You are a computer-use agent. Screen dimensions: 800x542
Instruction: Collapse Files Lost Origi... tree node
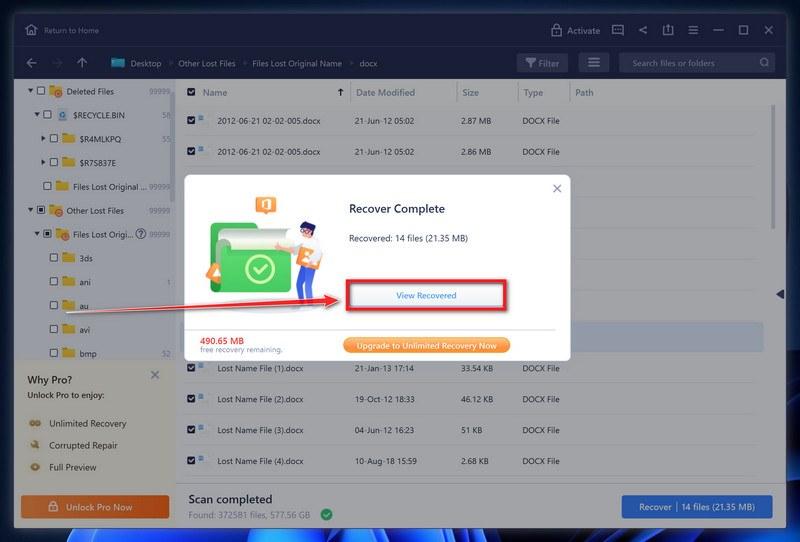coord(37,234)
